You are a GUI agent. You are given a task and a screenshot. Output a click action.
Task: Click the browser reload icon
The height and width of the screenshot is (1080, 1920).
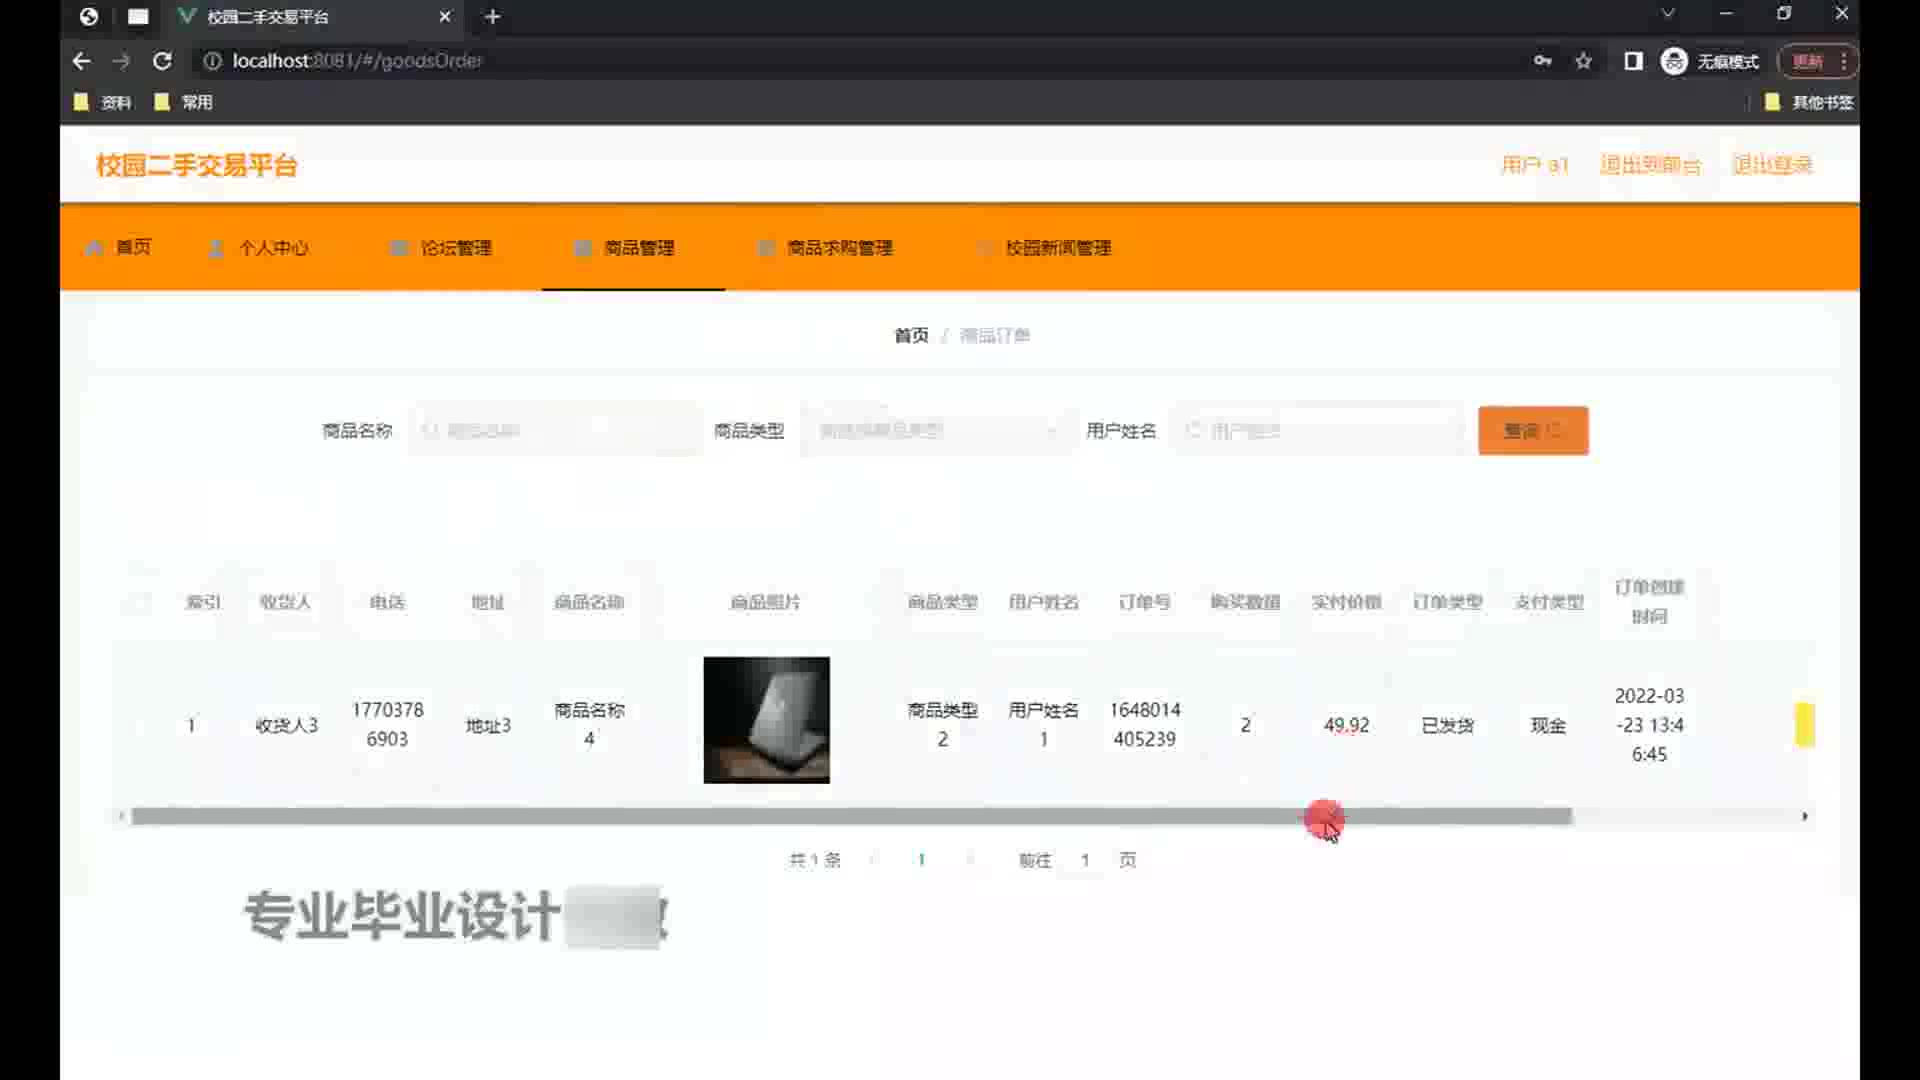click(162, 61)
